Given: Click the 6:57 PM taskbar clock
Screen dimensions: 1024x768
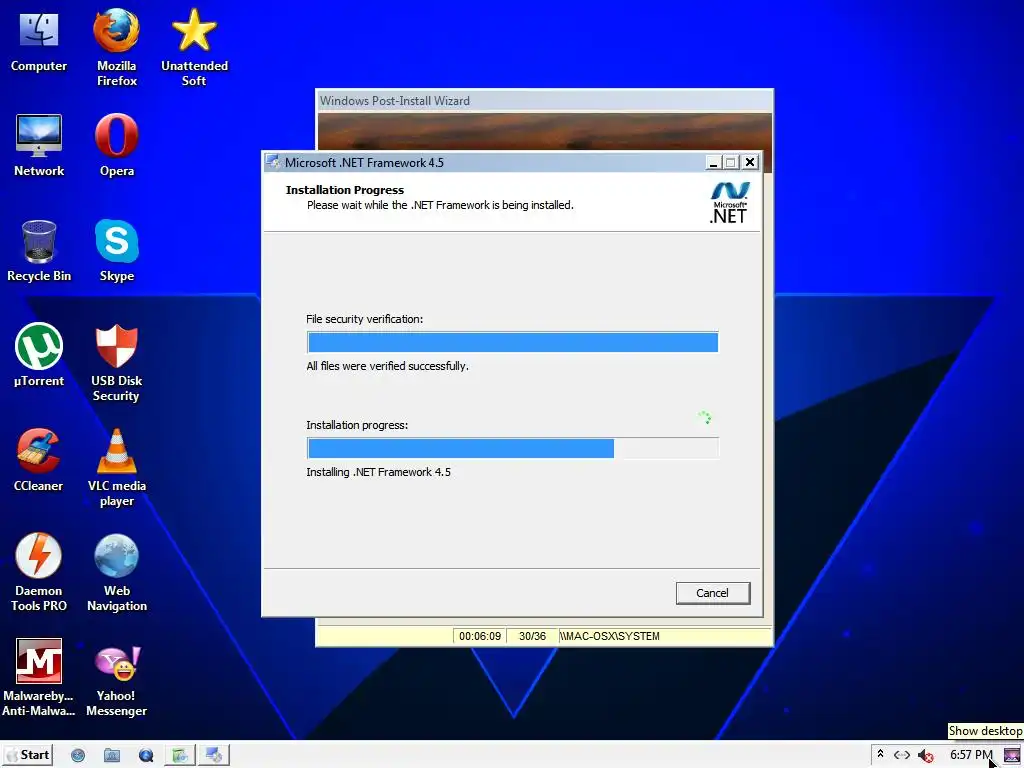Looking at the screenshot, I should 970,755.
